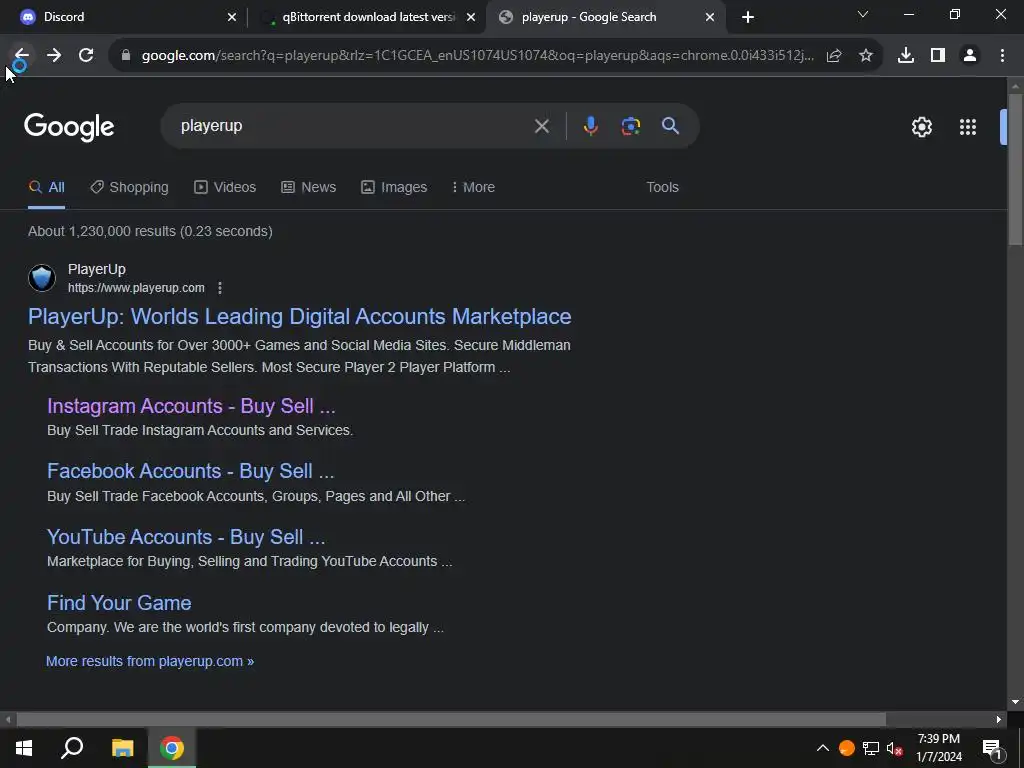Close the Discord tab
This screenshot has height=768, width=1024.
[232, 17]
